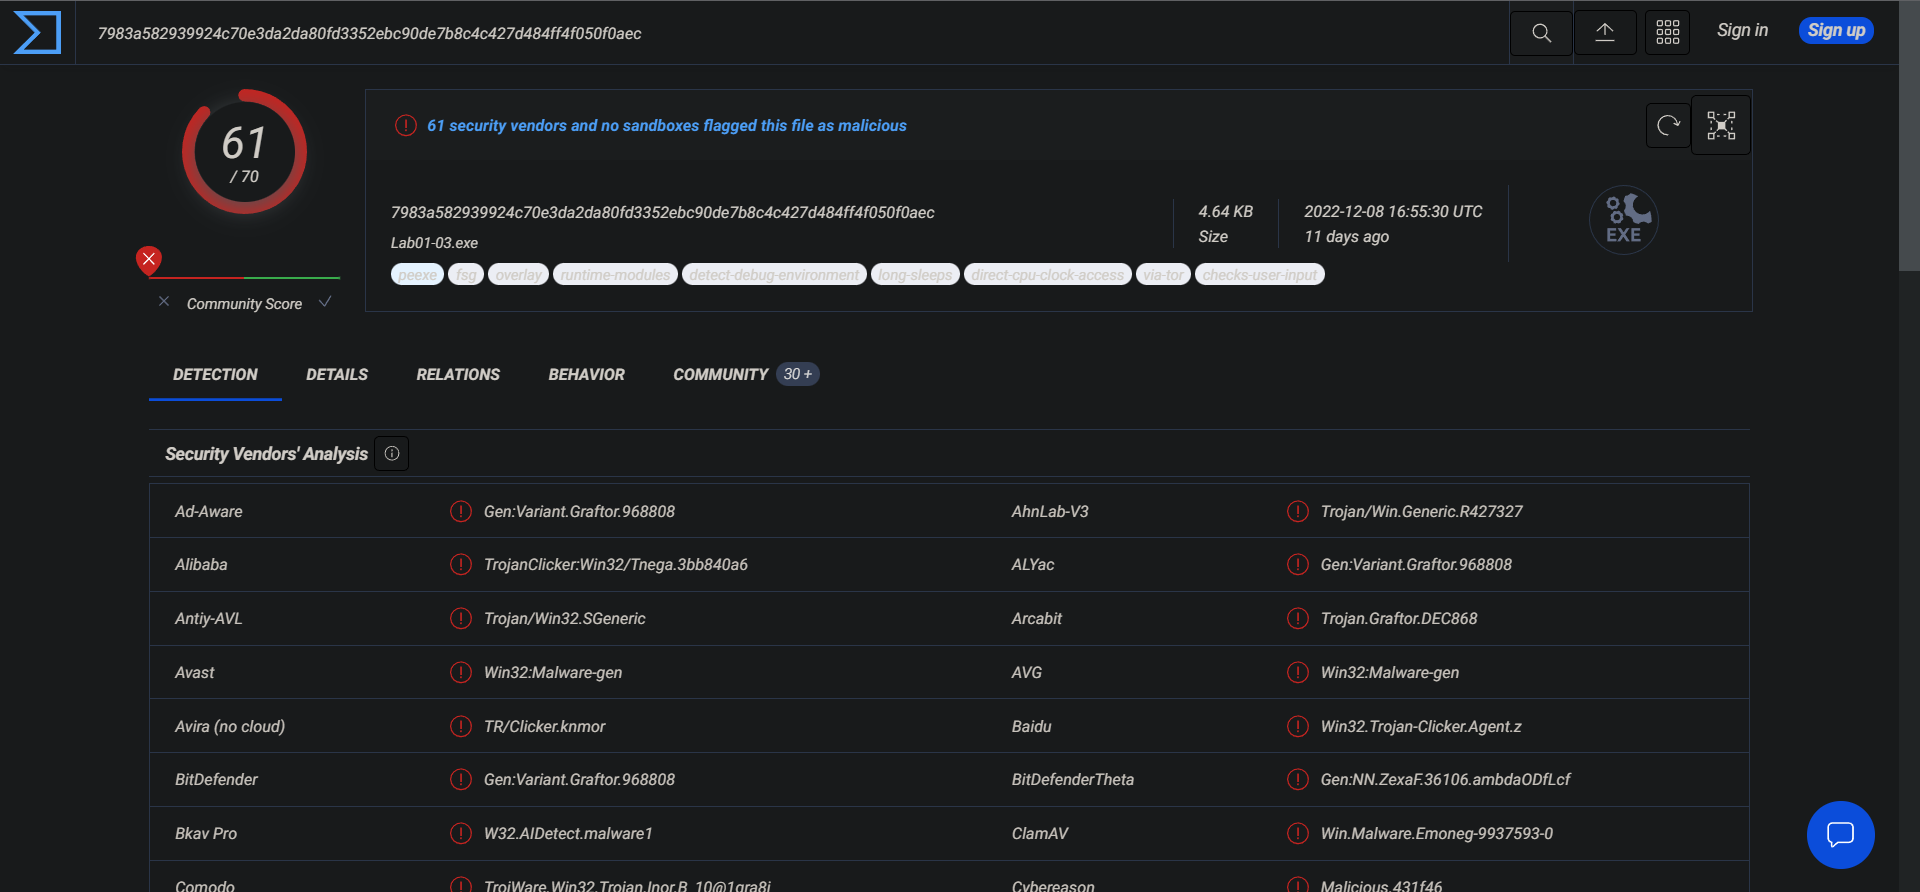Screen dimensions: 1920x892
Task: Click the Sign up button
Action: coord(1836,31)
